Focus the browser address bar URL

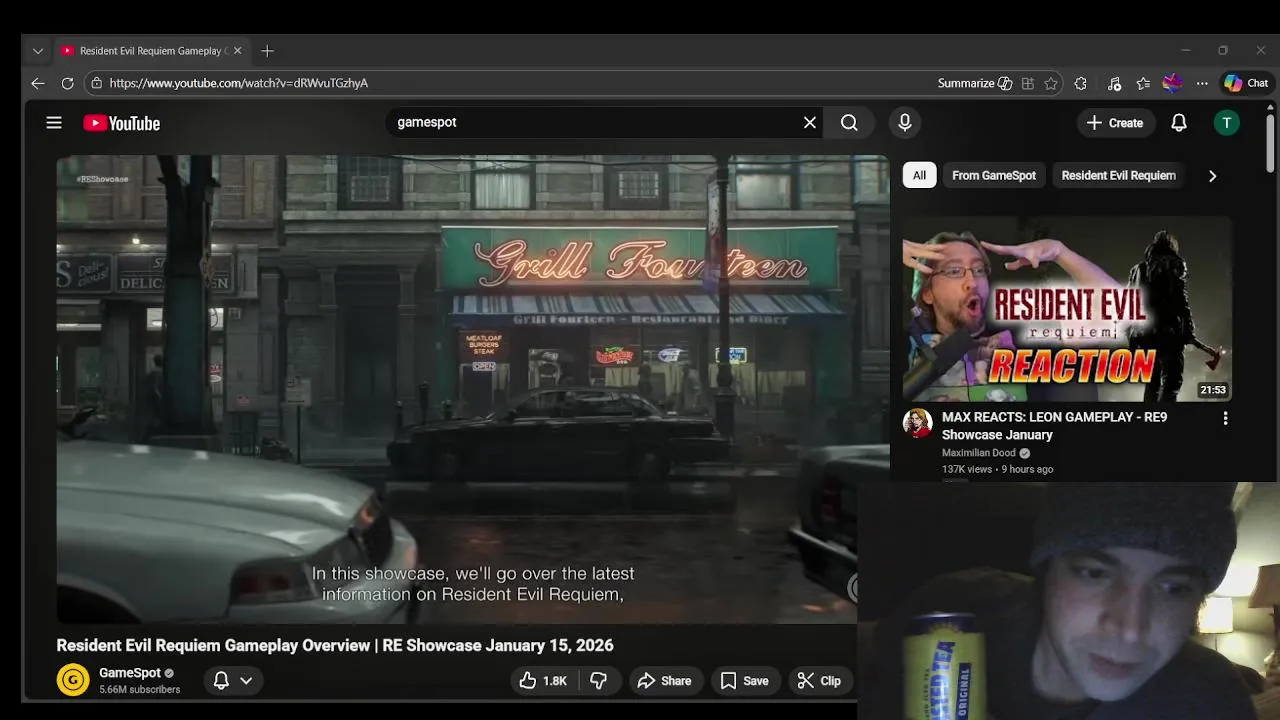[x=239, y=83]
